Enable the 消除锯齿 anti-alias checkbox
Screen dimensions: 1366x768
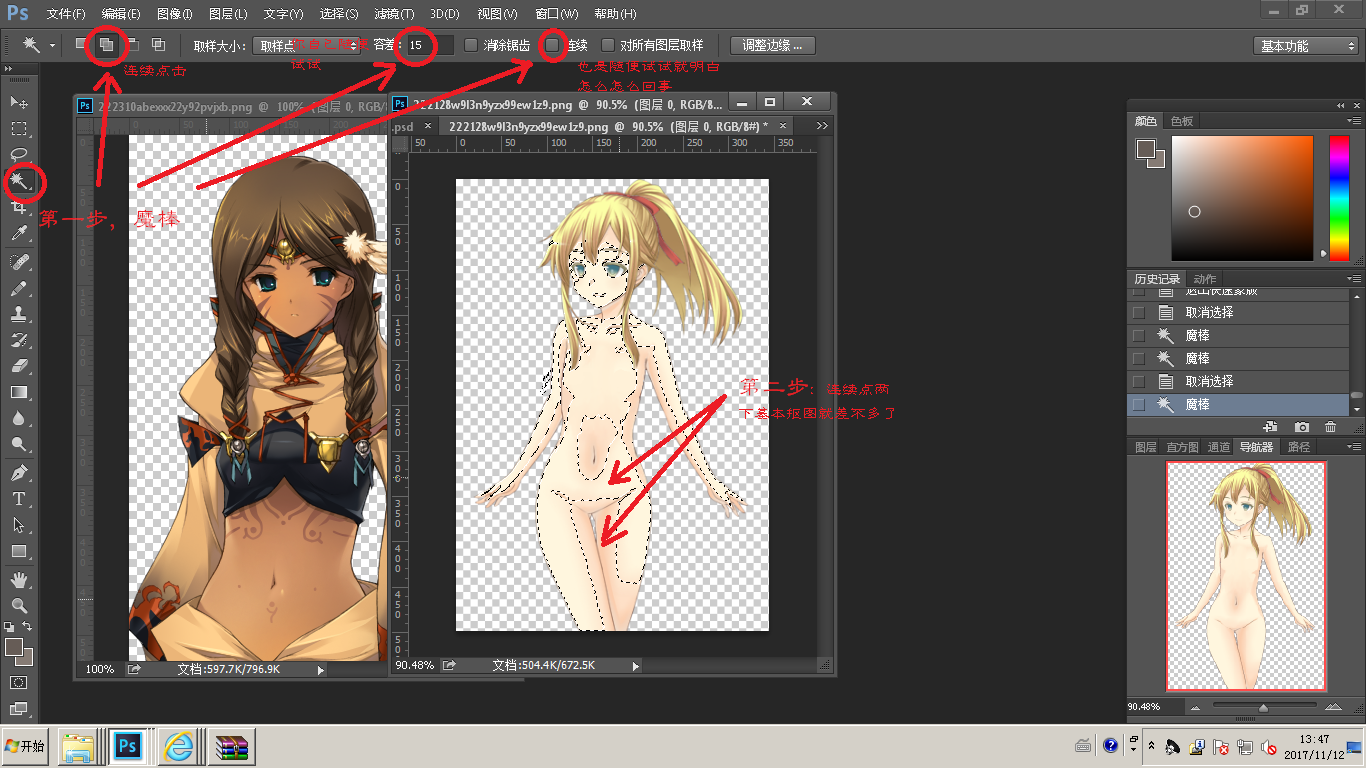[x=472, y=45]
